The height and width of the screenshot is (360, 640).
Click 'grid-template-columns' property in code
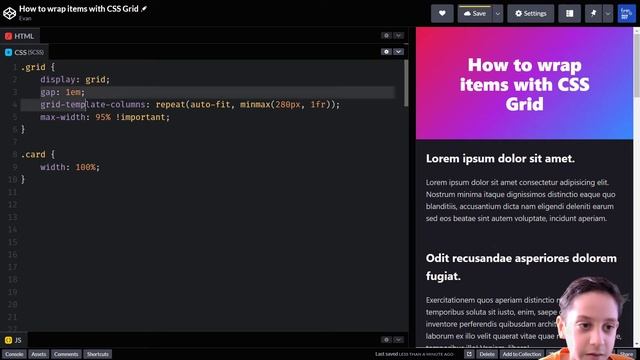(x=92, y=104)
